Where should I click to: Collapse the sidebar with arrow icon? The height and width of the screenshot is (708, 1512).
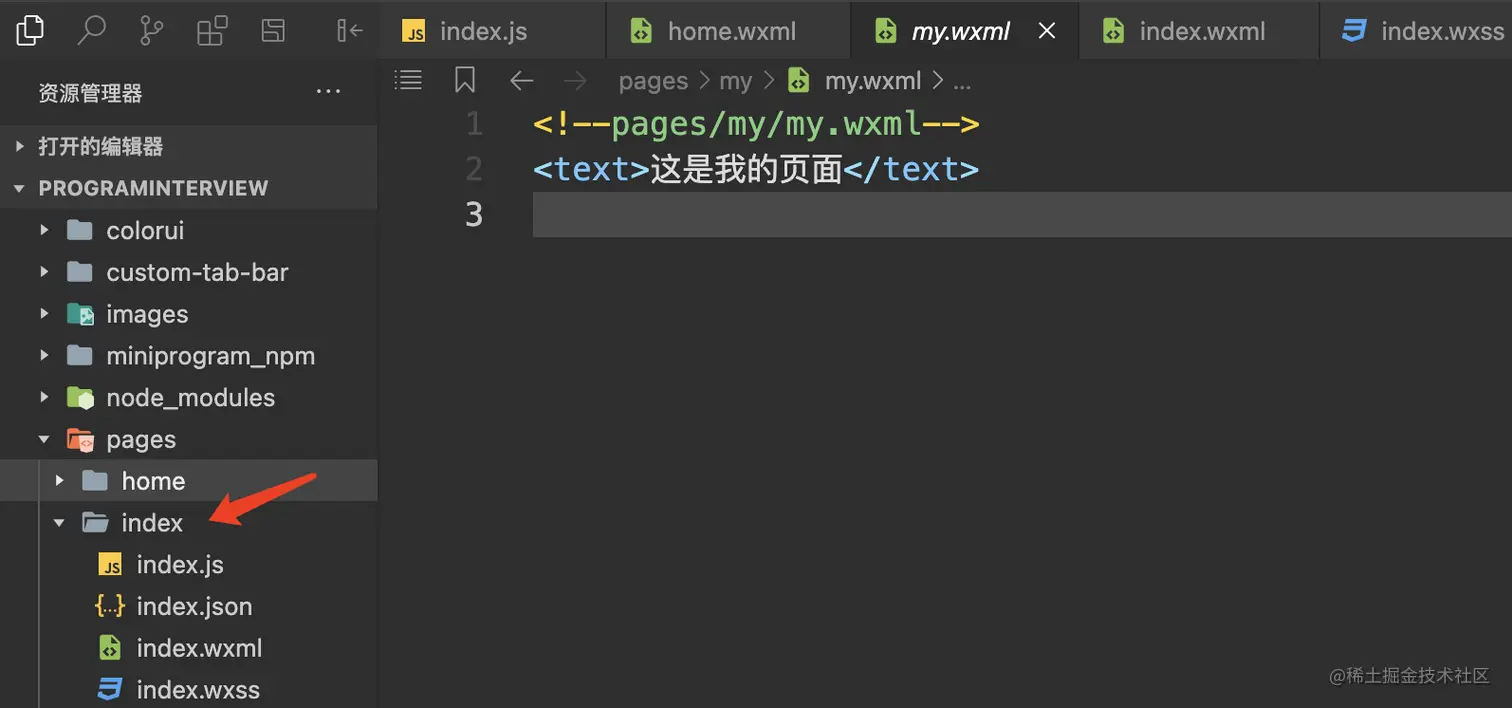click(349, 31)
